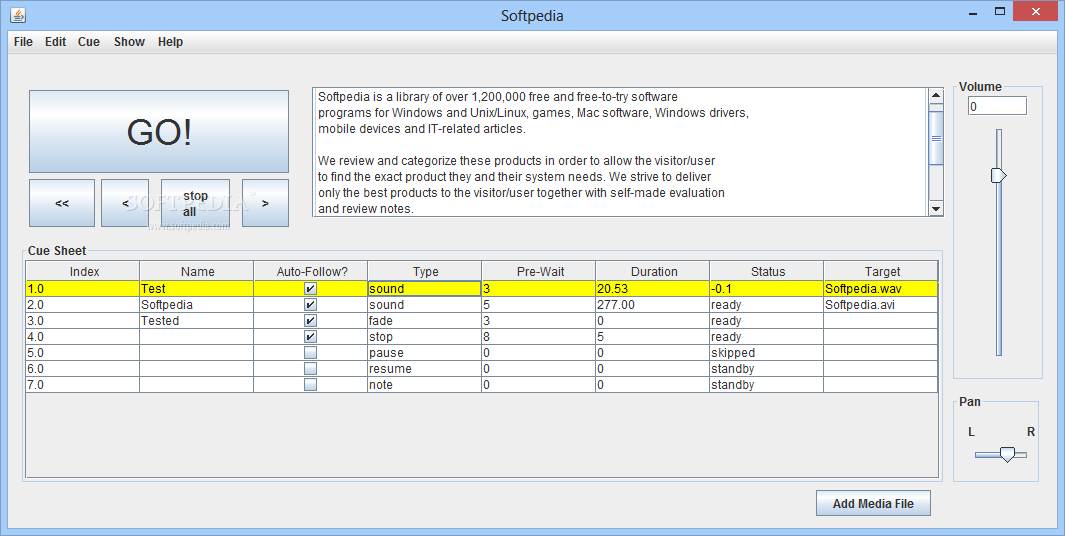Click the '-0.1' status cell
1065x536 pixels.
point(767,289)
